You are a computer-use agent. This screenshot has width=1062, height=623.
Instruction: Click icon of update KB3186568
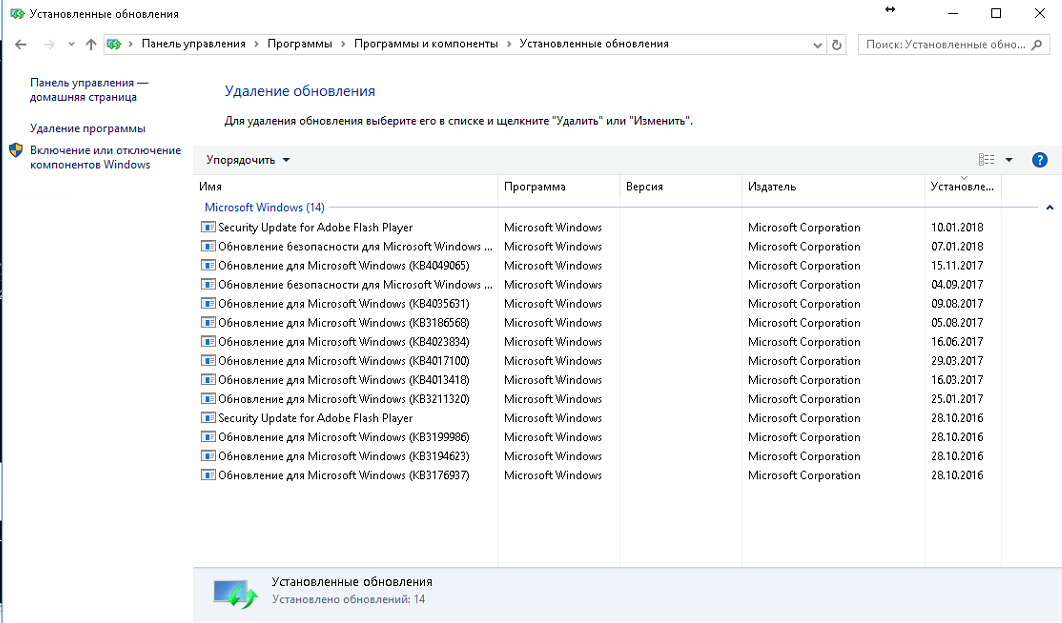pyautogui.click(x=208, y=322)
